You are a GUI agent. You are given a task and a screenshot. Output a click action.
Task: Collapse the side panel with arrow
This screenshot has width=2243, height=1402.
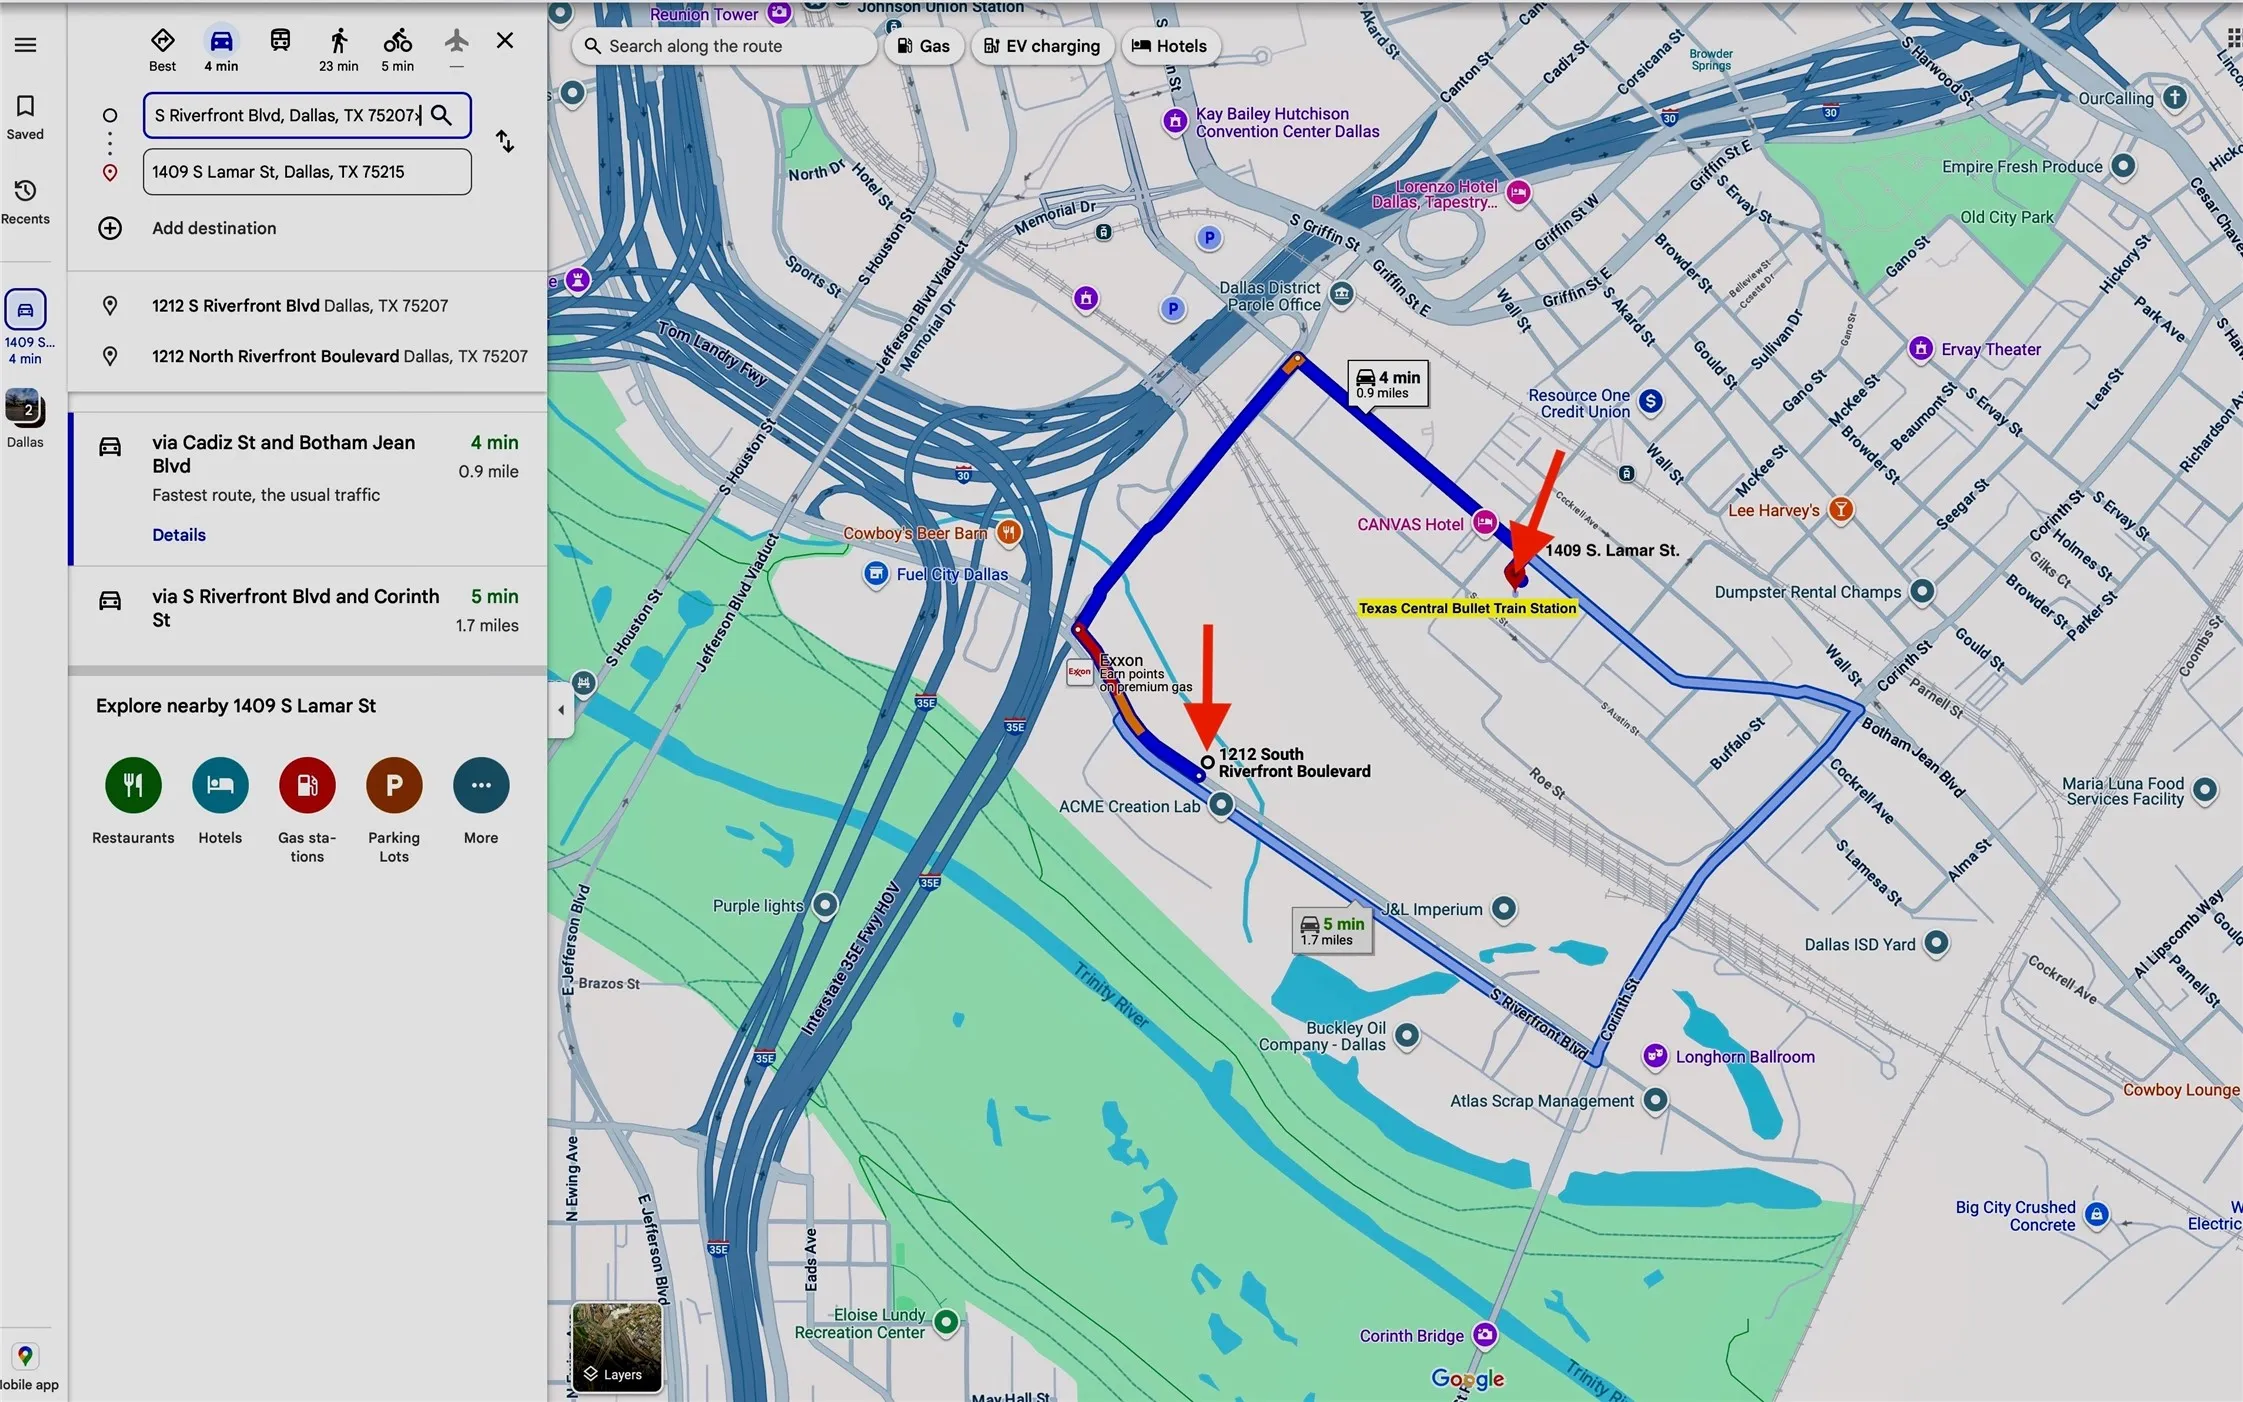[x=560, y=710]
